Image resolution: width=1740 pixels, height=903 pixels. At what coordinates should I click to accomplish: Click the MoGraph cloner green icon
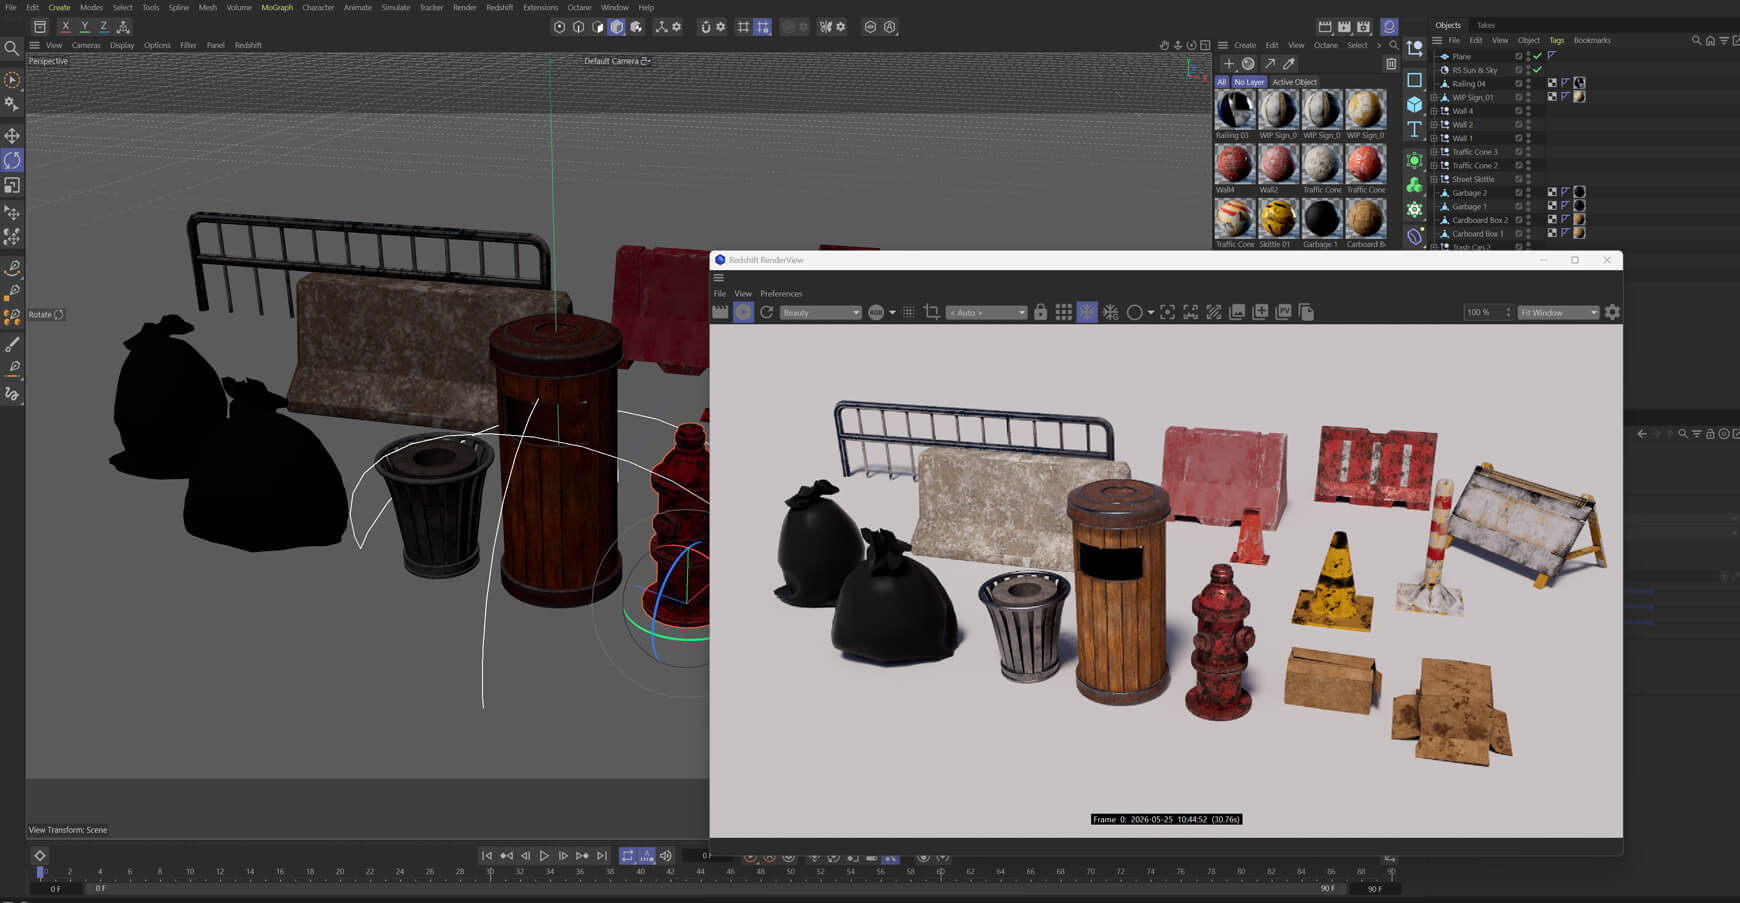click(1414, 185)
